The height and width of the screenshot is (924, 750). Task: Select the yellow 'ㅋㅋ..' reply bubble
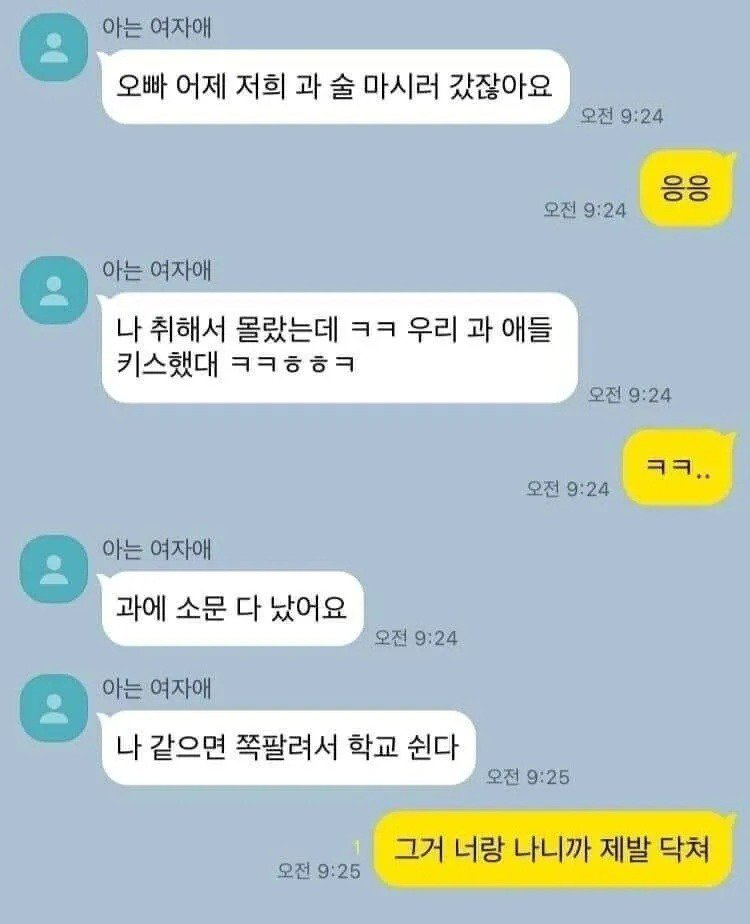click(678, 468)
